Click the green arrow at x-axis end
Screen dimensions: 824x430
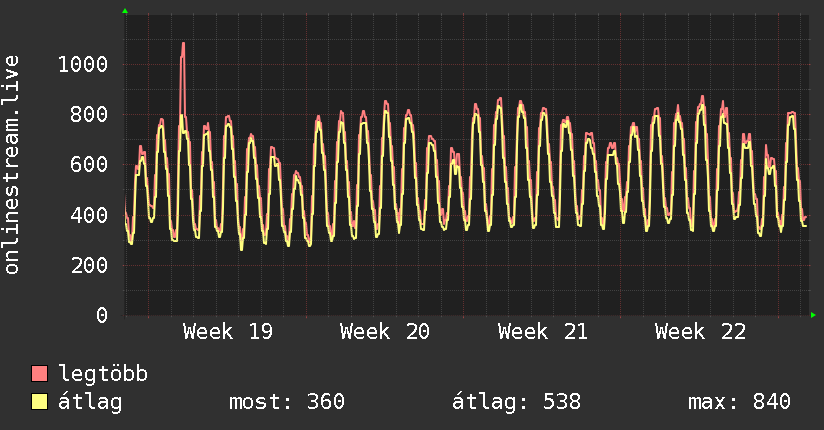pos(813,315)
